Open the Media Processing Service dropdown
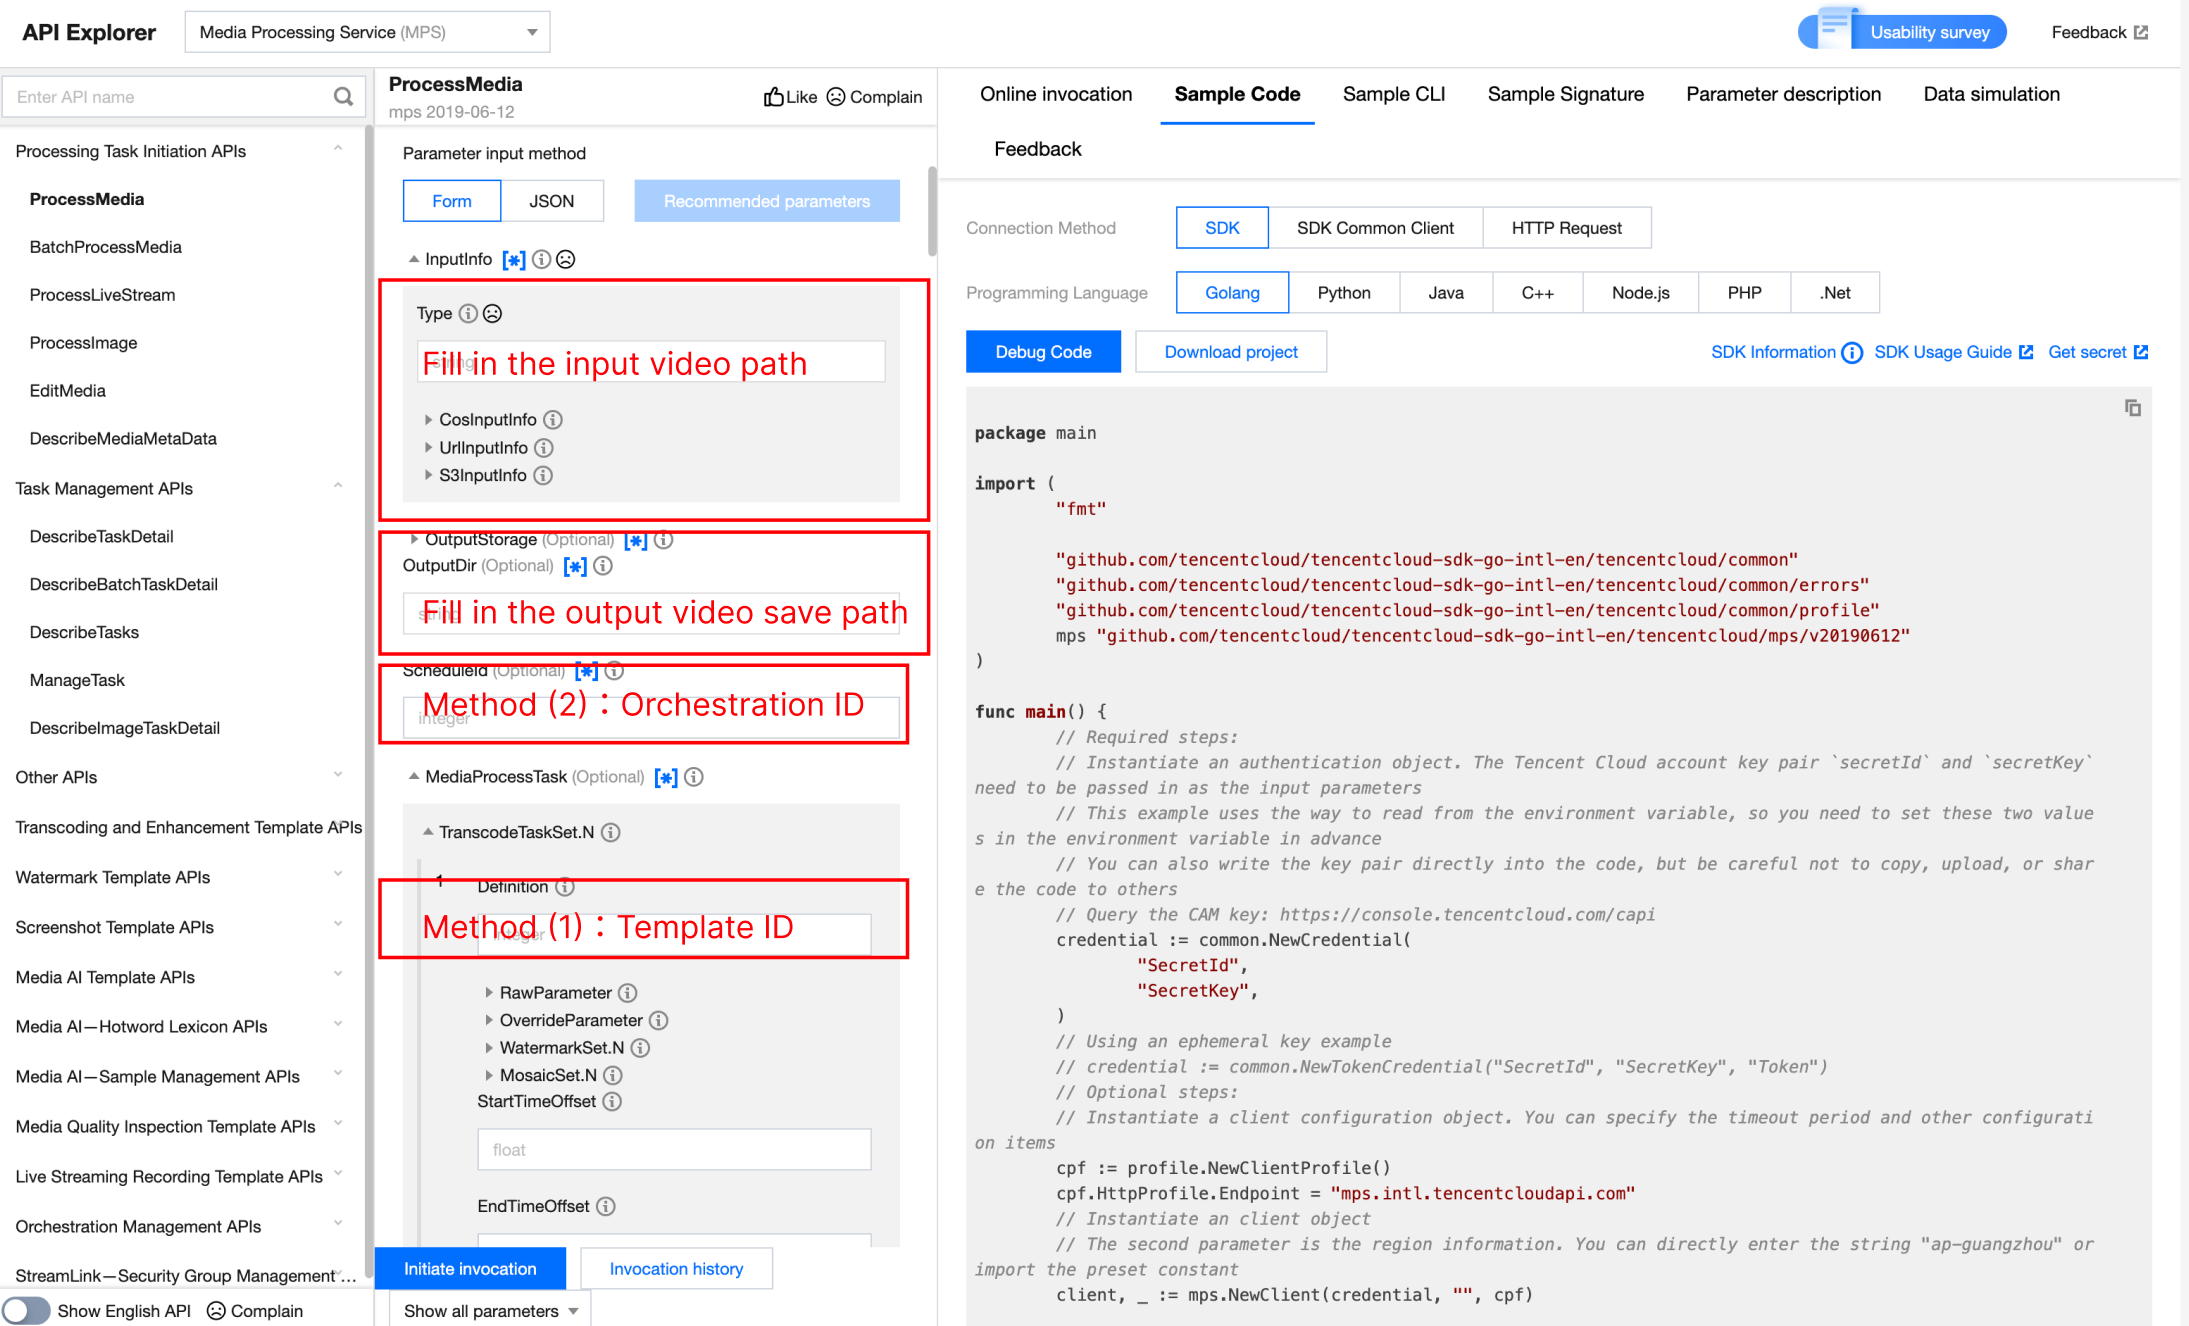The height and width of the screenshot is (1326, 2189). pyautogui.click(x=367, y=32)
